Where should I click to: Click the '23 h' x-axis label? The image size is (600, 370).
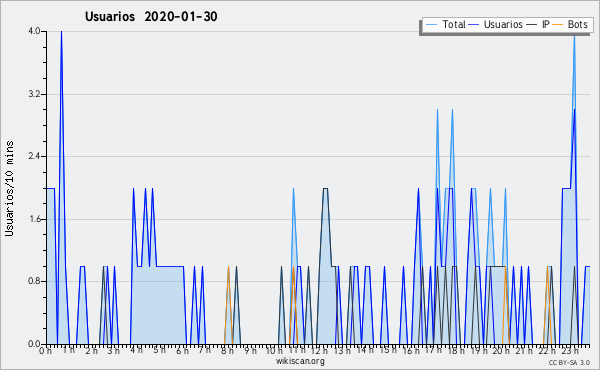pos(569,350)
